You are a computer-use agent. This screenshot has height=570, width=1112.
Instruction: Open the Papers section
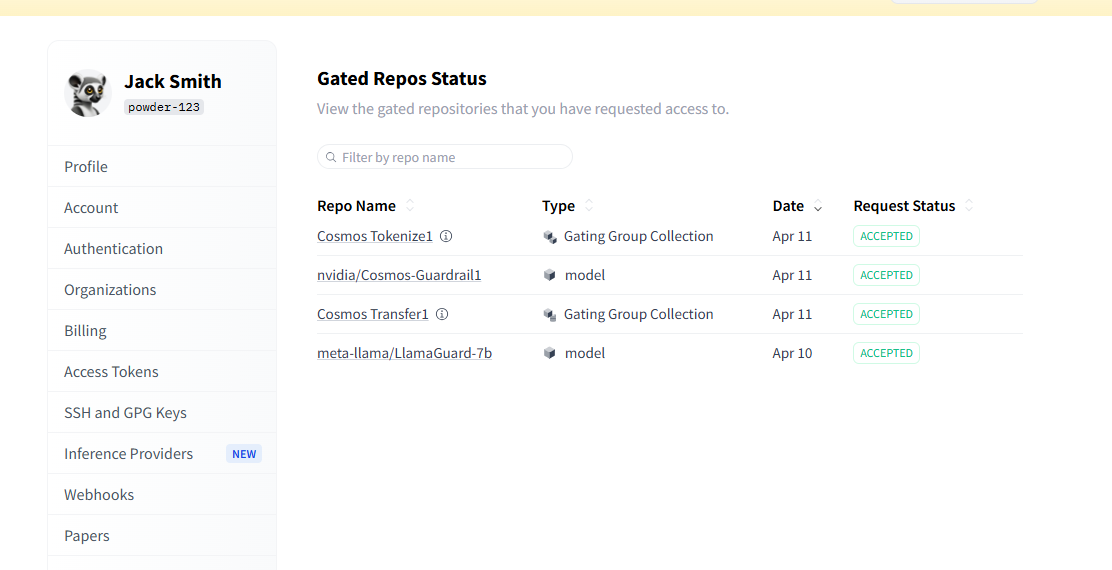pos(162,537)
